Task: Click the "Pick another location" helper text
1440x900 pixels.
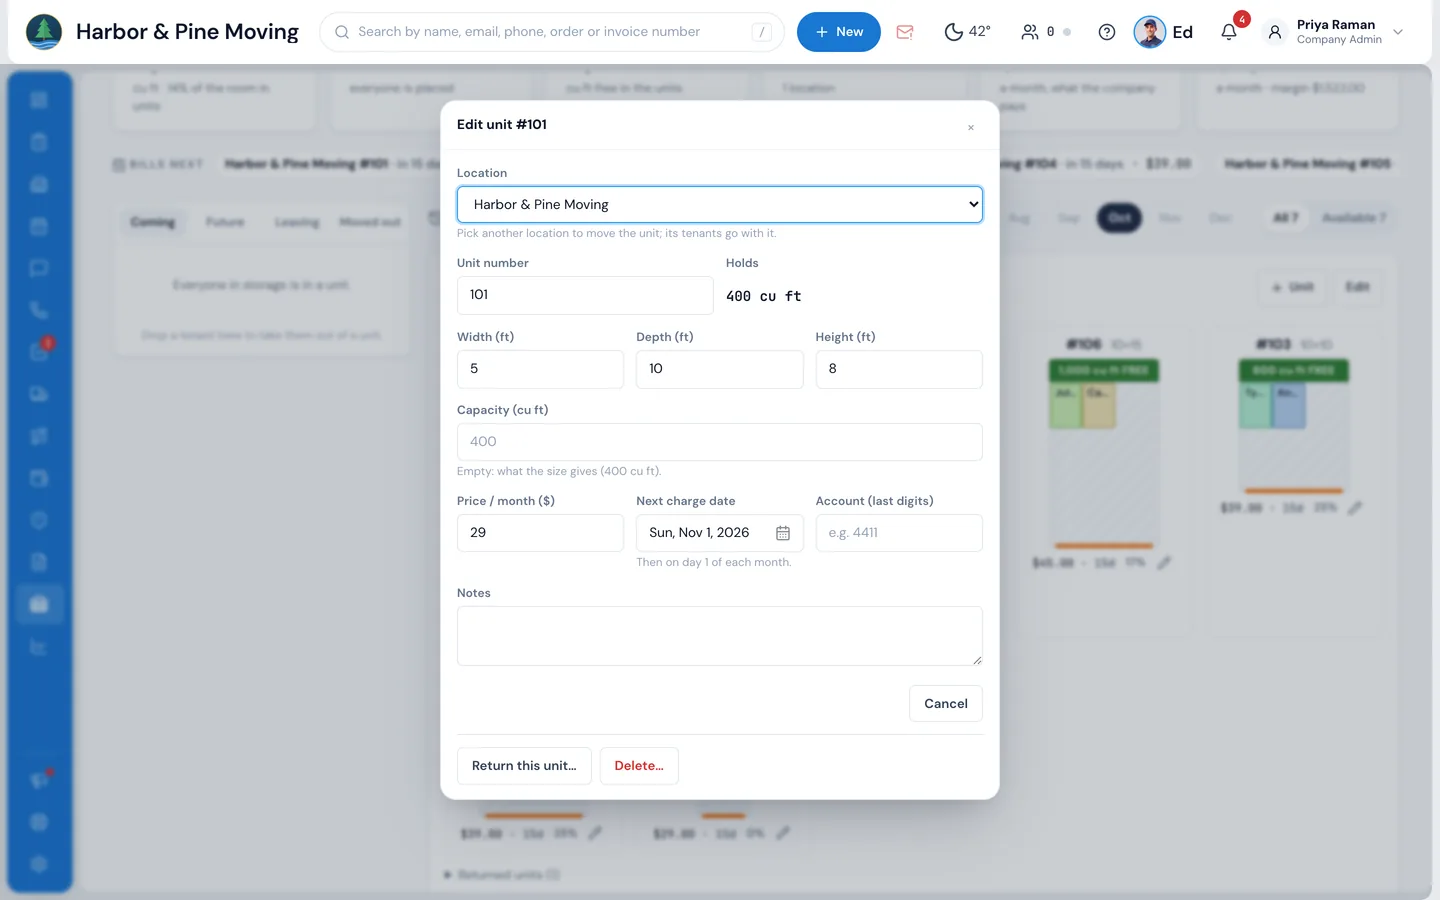Action: pos(617,233)
